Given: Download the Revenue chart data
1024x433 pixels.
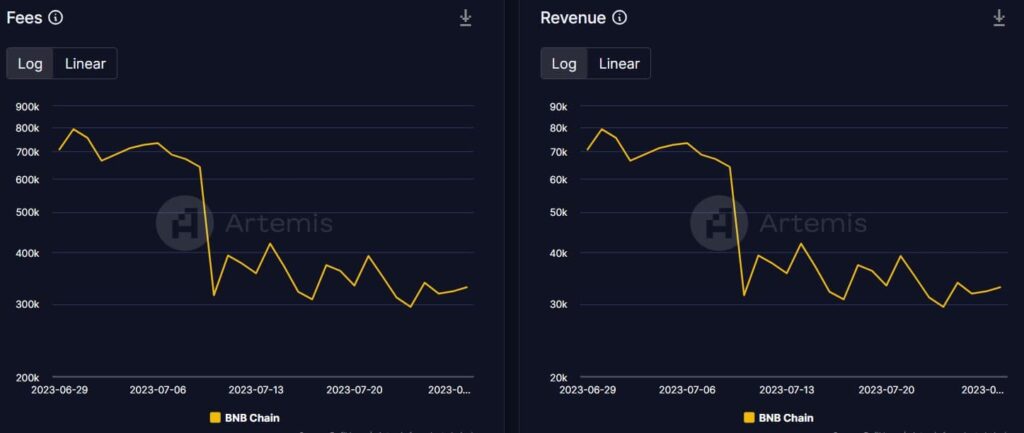Looking at the screenshot, I should coord(998,18).
